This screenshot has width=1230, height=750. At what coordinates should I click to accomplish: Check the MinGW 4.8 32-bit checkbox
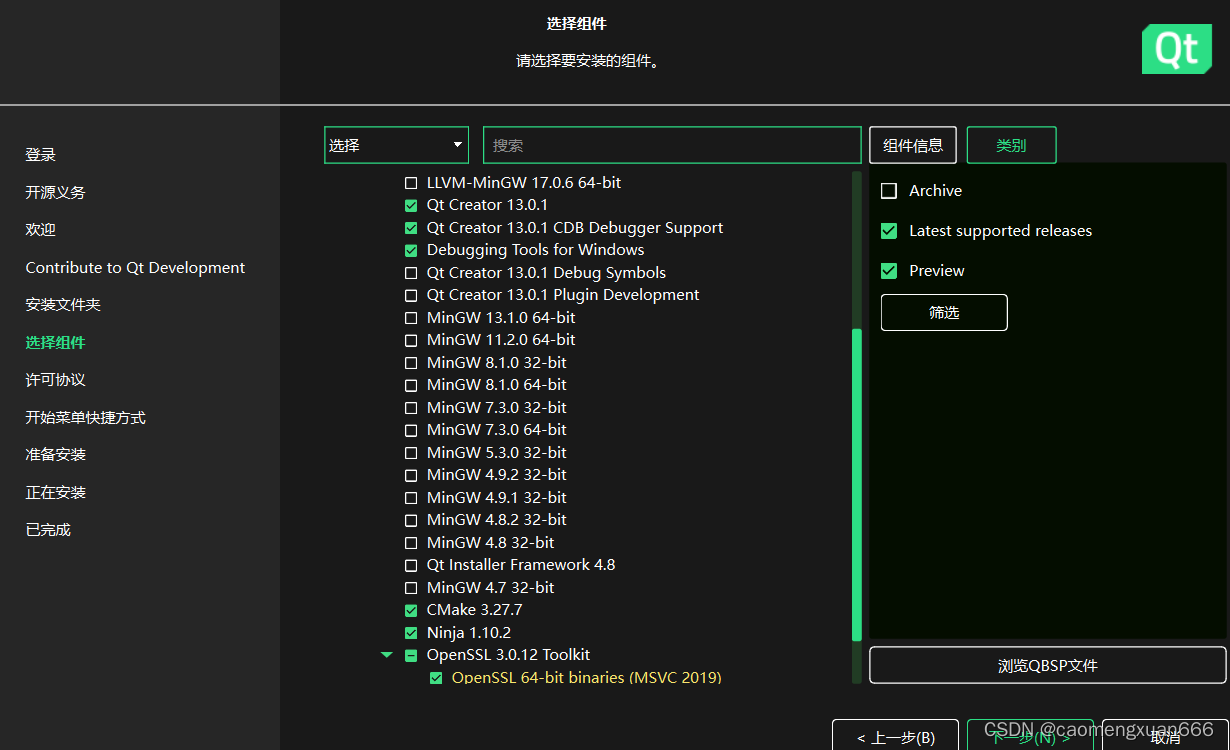coord(411,544)
